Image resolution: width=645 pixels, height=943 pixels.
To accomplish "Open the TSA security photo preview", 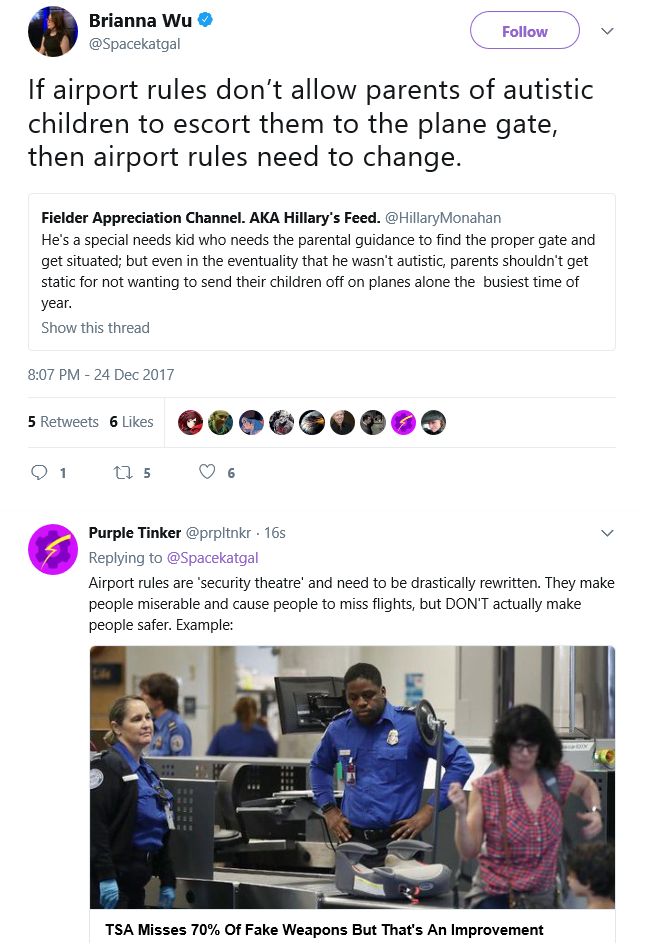I will (352, 777).
